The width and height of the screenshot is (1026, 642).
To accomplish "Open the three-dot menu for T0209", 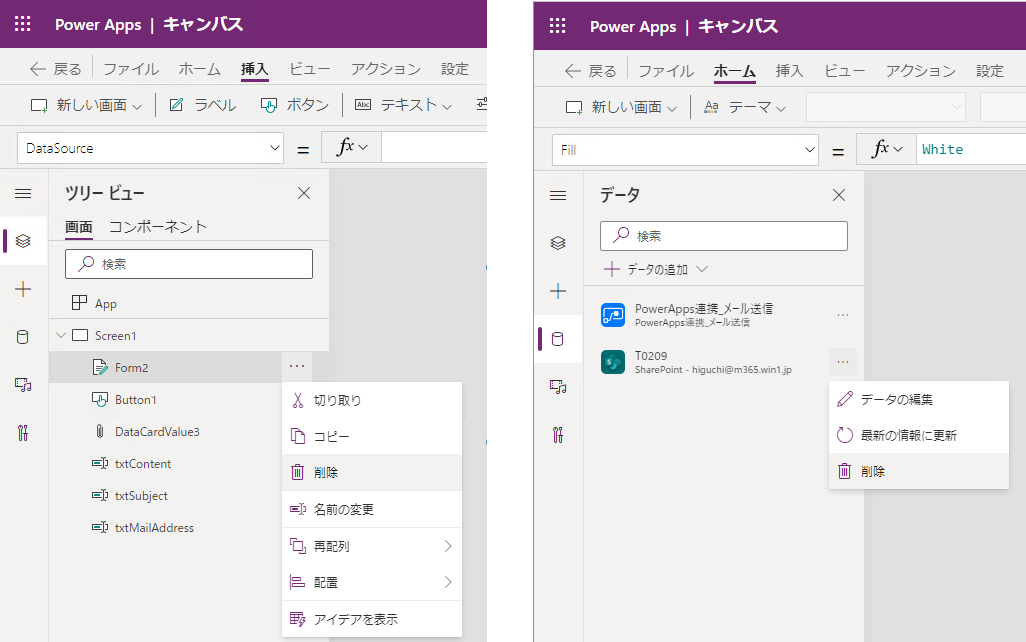I will (x=843, y=362).
